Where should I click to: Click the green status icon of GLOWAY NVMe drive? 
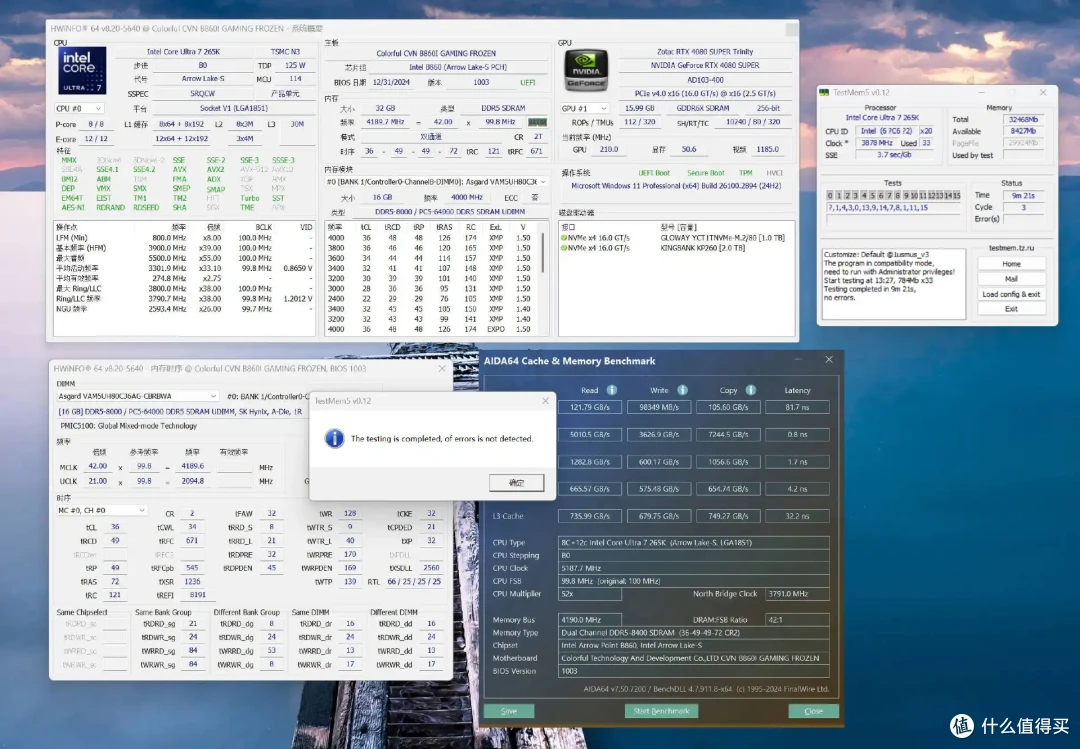coord(563,238)
